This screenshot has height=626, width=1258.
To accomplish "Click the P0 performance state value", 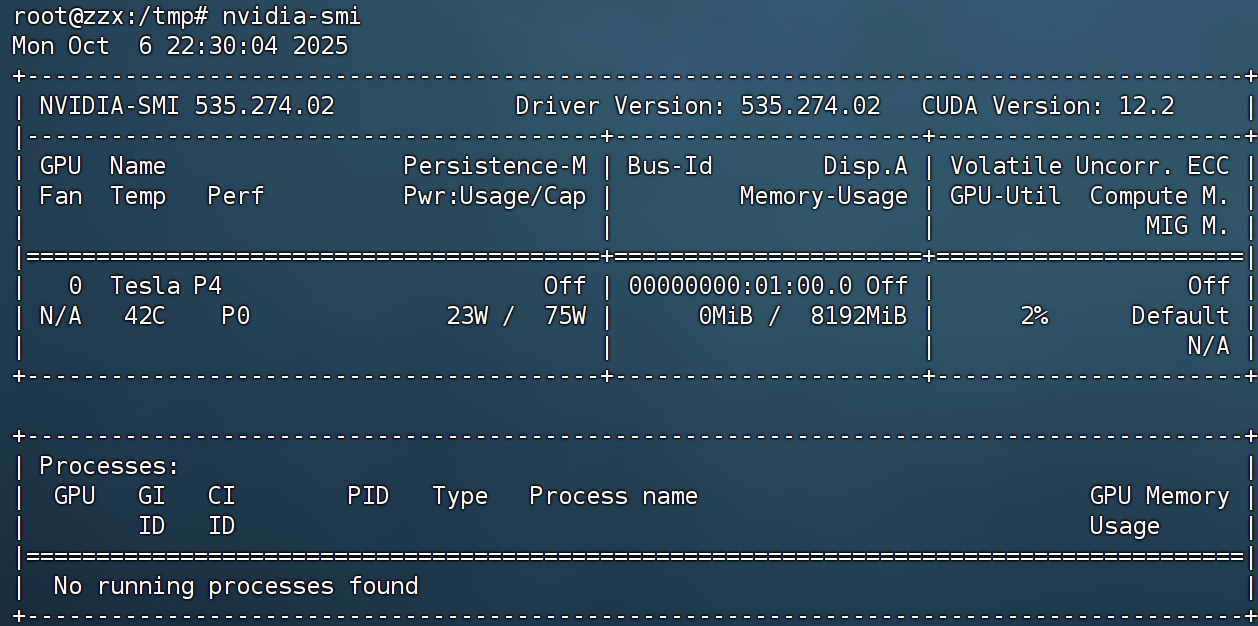I will pos(235,316).
